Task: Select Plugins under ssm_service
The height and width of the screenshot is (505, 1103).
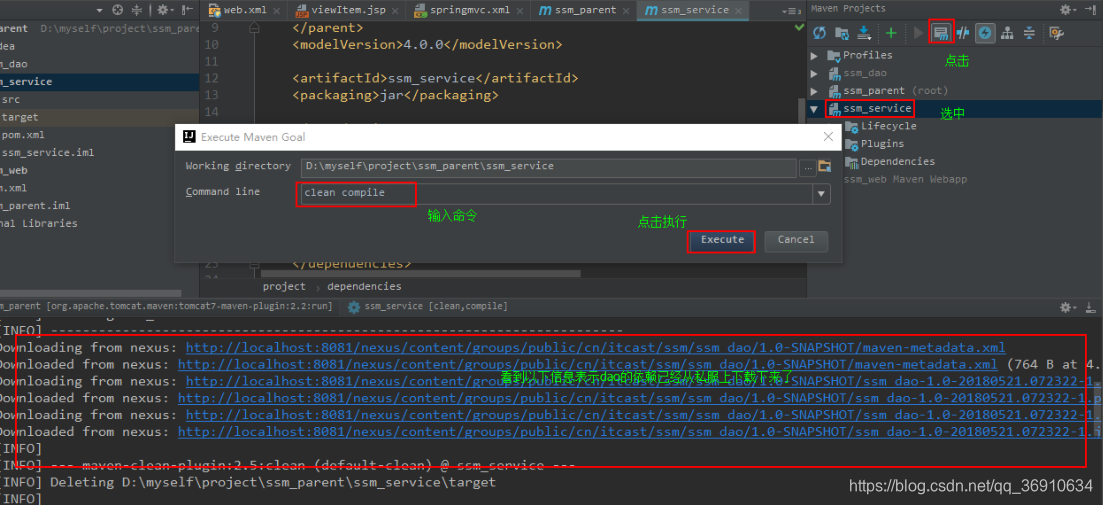Action: [882, 143]
